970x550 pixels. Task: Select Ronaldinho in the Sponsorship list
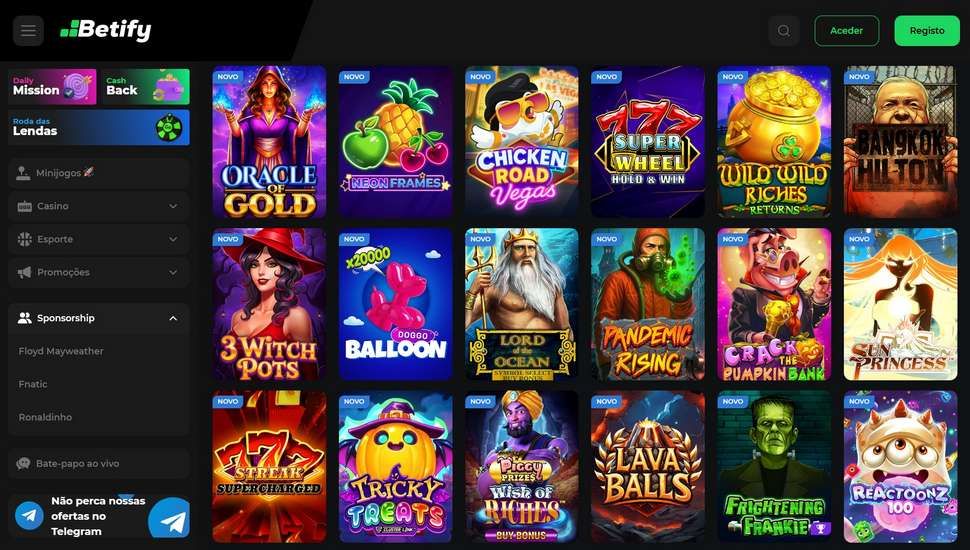(x=45, y=417)
